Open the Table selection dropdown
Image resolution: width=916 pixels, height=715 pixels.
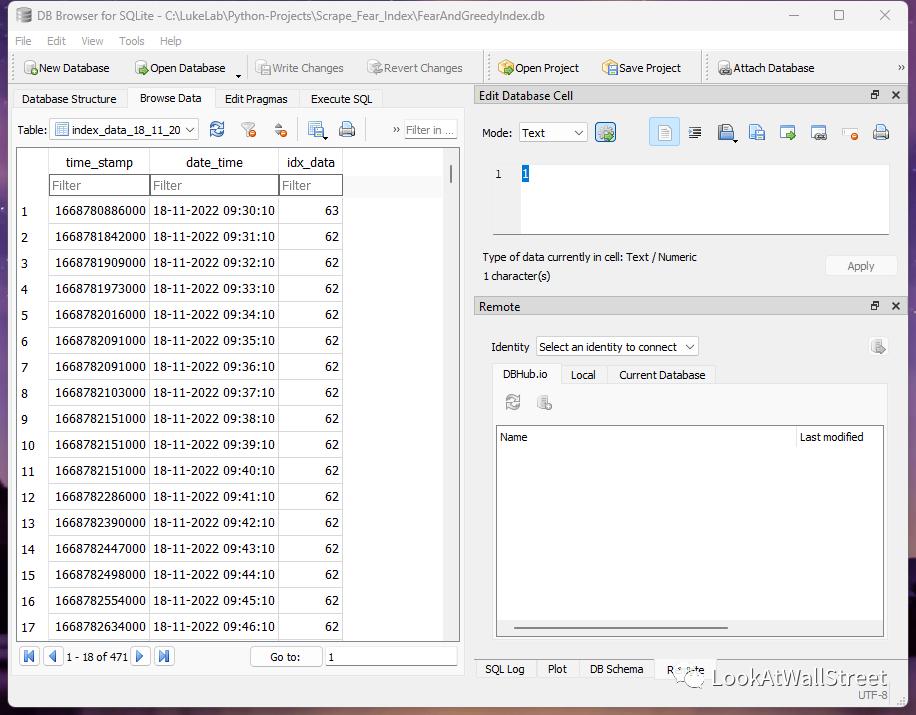tap(124, 130)
